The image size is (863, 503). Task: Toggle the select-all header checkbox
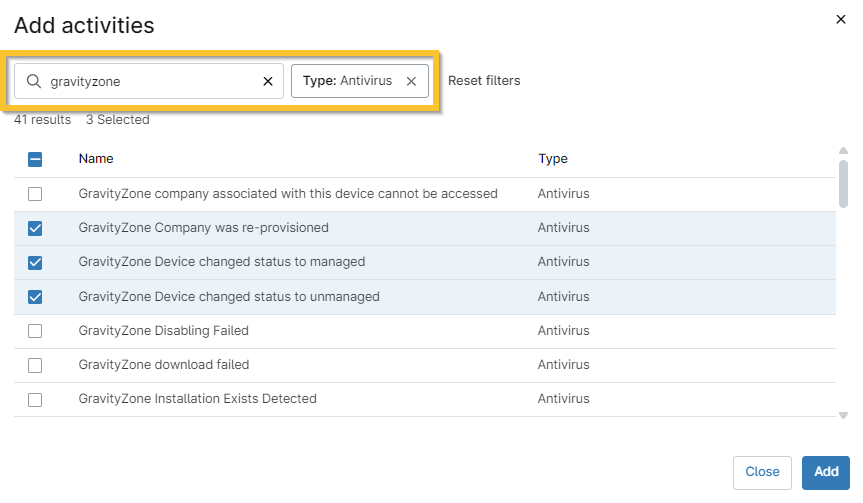tap(35, 159)
